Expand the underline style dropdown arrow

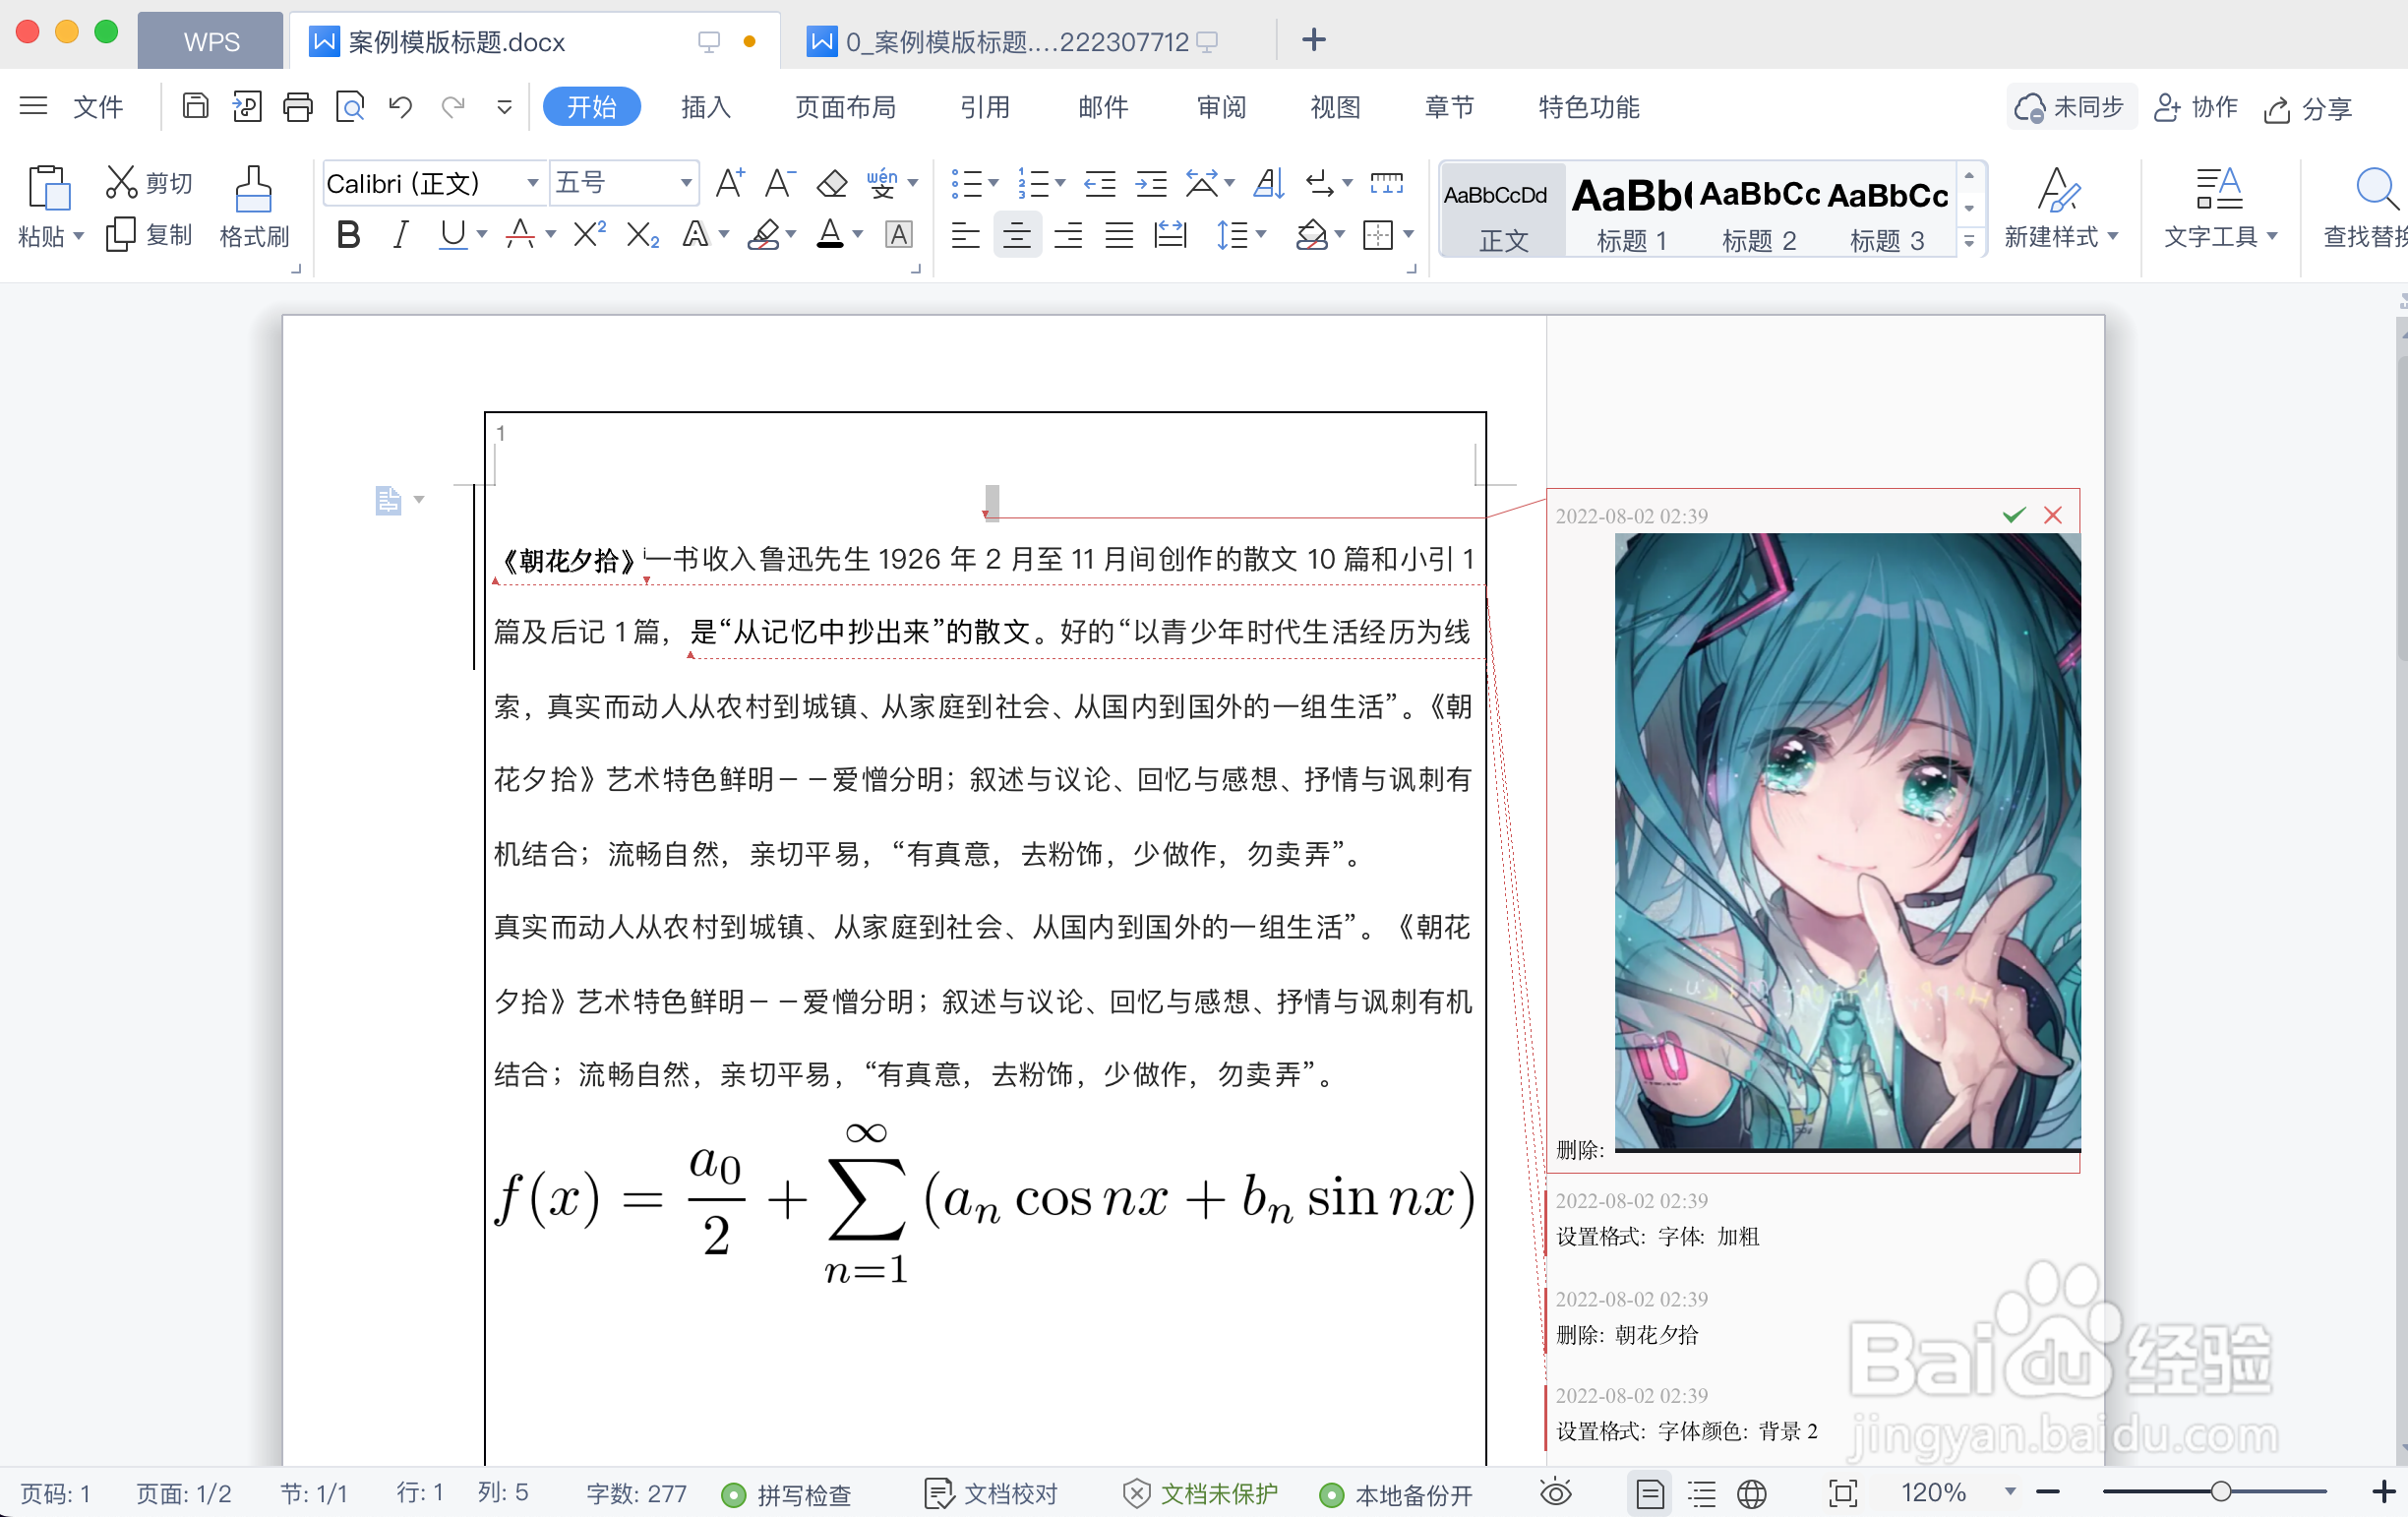tap(482, 235)
